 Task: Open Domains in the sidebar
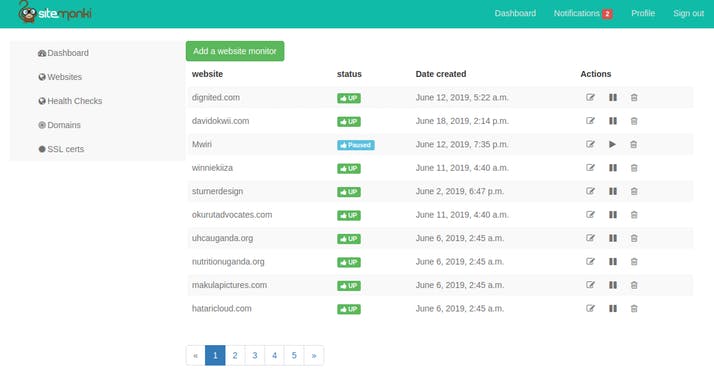point(59,125)
